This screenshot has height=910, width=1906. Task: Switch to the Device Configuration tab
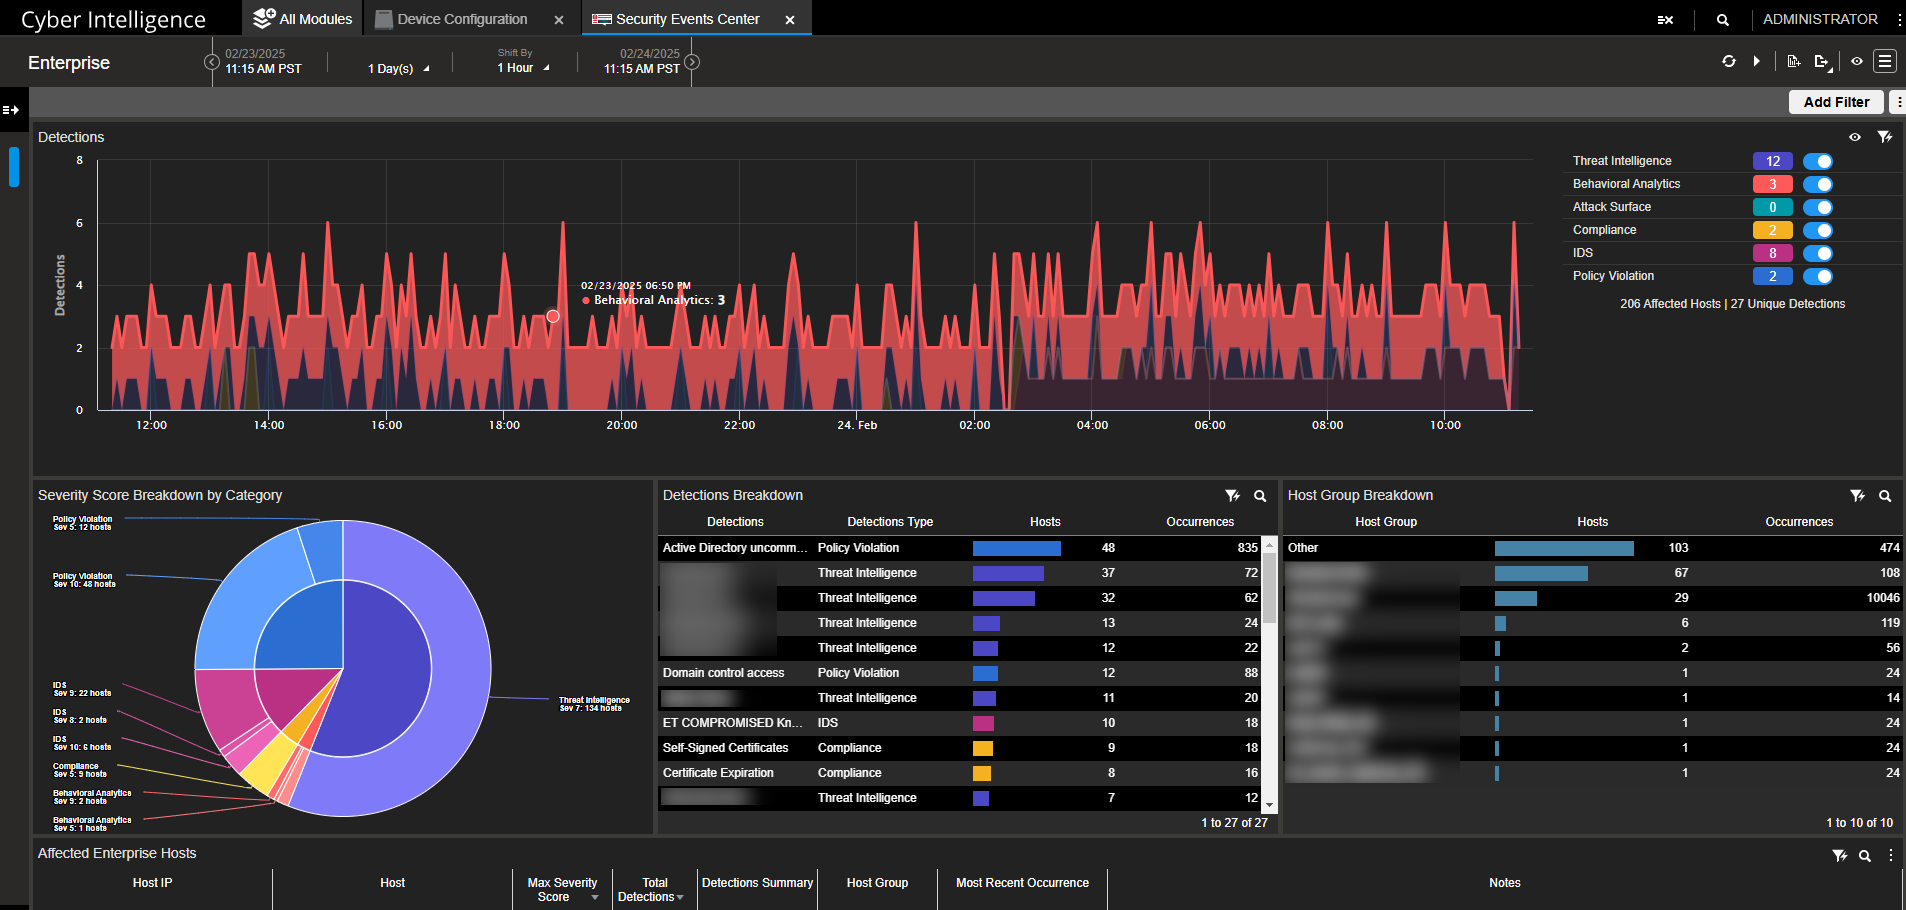[461, 19]
